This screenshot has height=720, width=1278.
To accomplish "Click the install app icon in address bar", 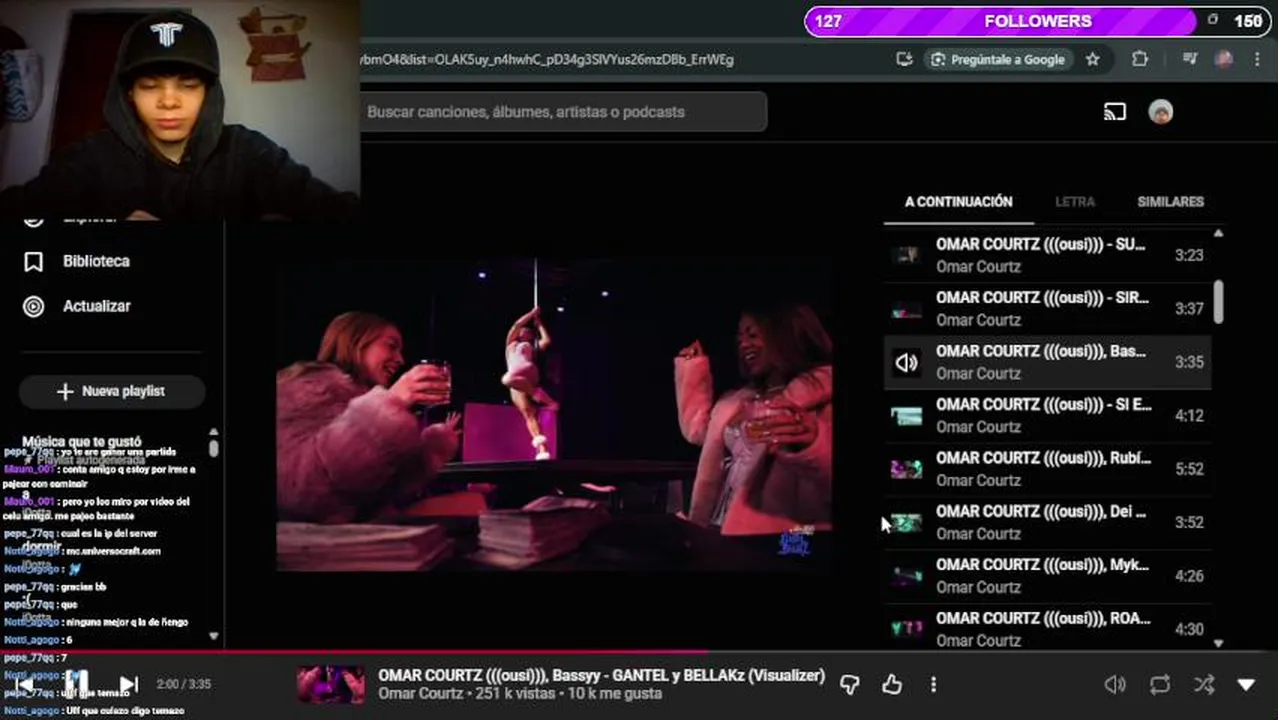I will tap(904, 60).
